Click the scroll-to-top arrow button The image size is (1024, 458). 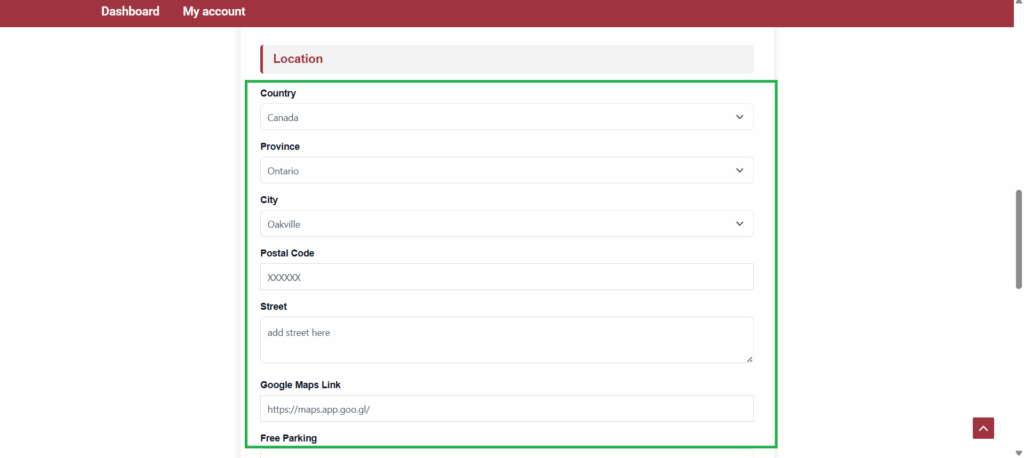983,428
